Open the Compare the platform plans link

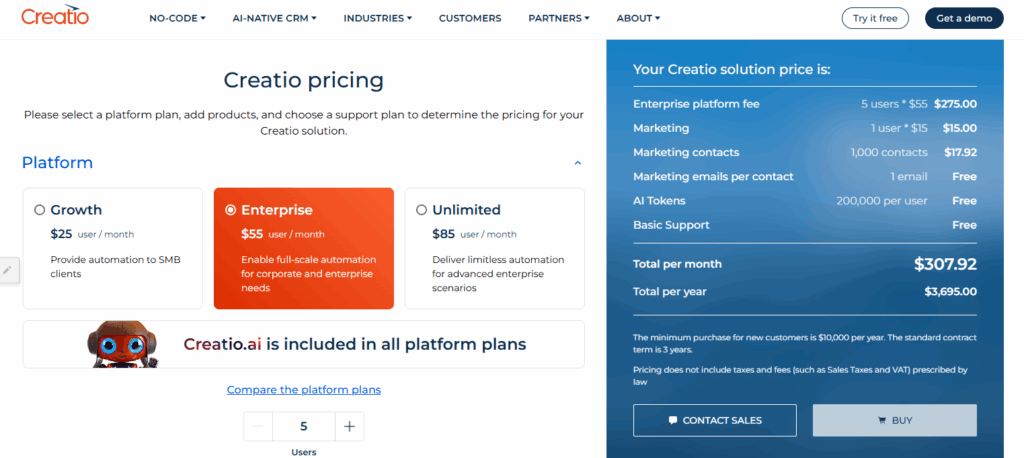click(x=303, y=390)
